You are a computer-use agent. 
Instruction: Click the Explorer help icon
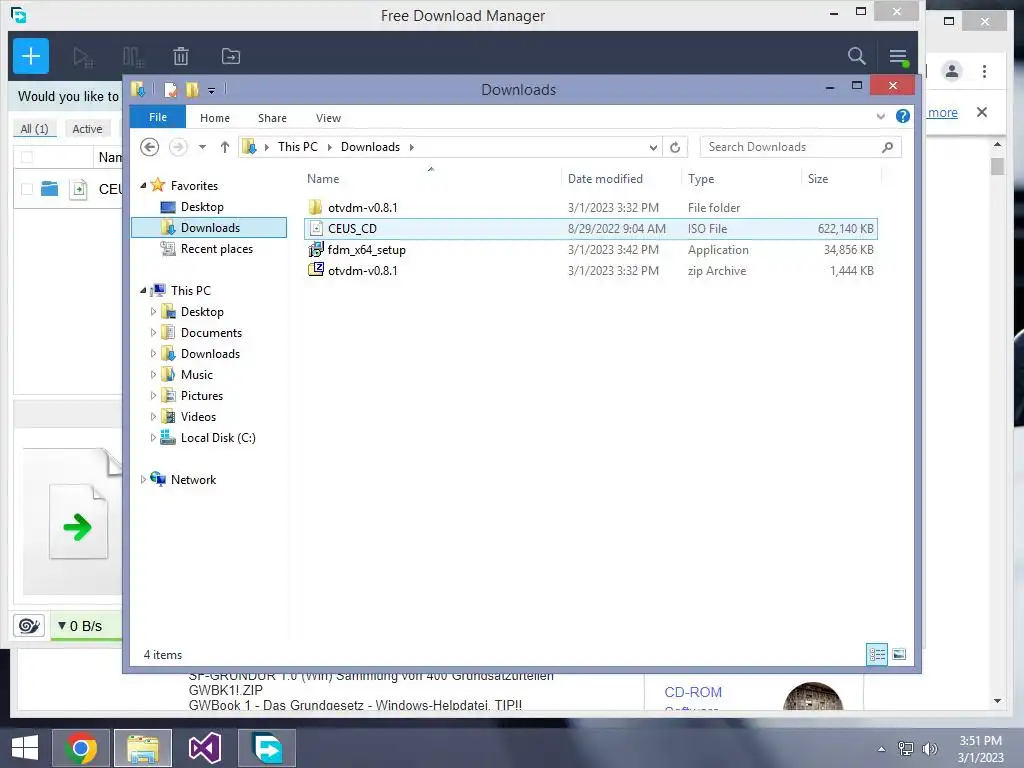pyautogui.click(x=903, y=116)
